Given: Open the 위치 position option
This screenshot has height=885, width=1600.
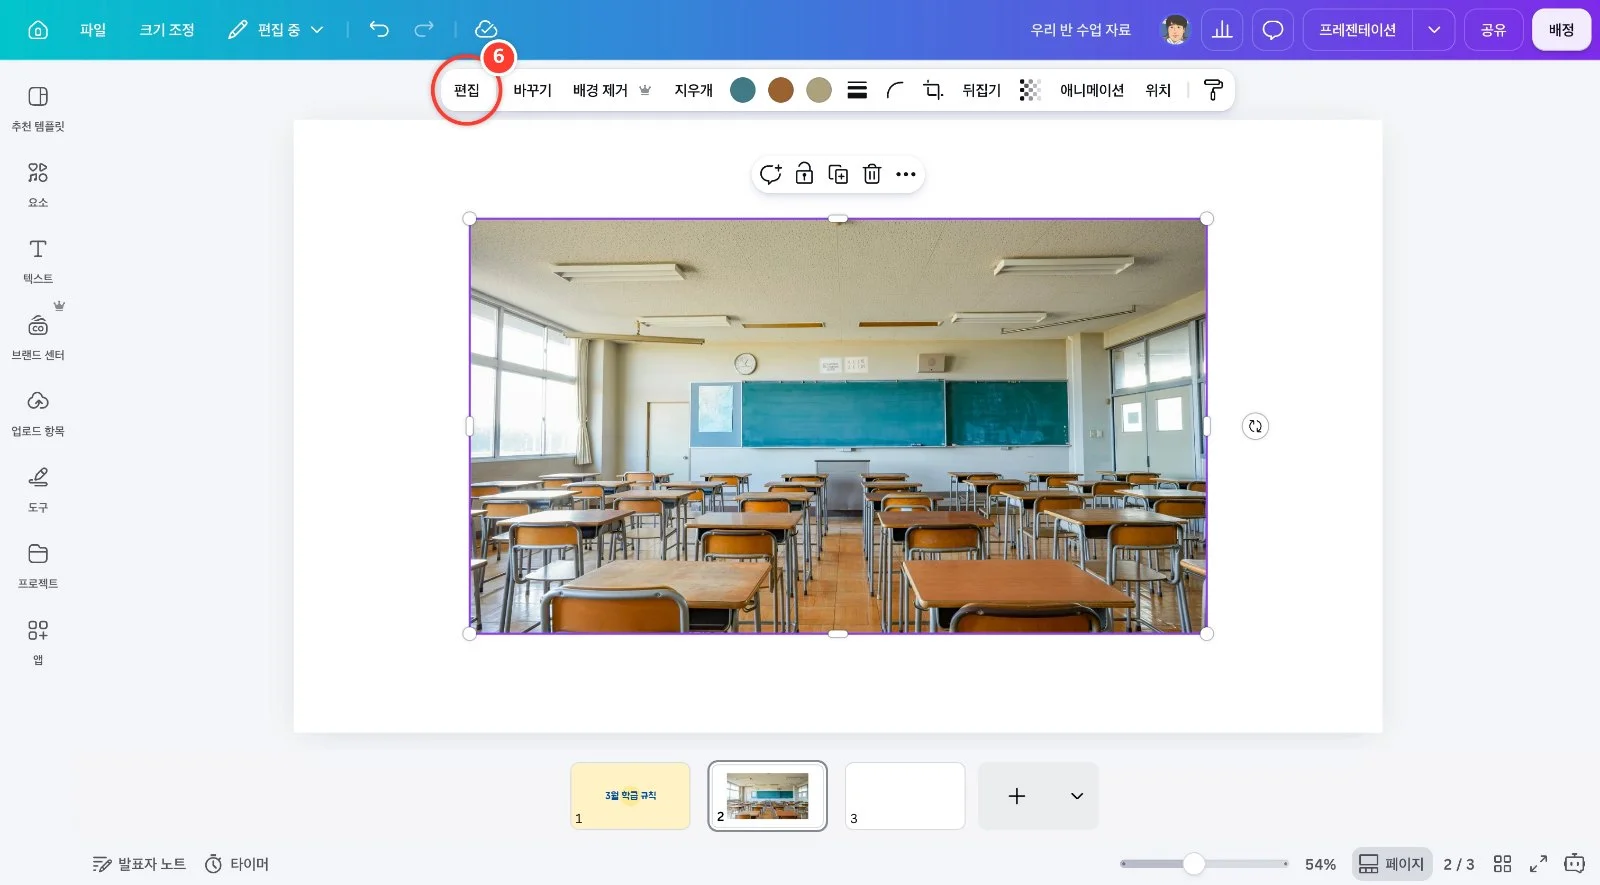Looking at the screenshot, I should [1158, 90].
